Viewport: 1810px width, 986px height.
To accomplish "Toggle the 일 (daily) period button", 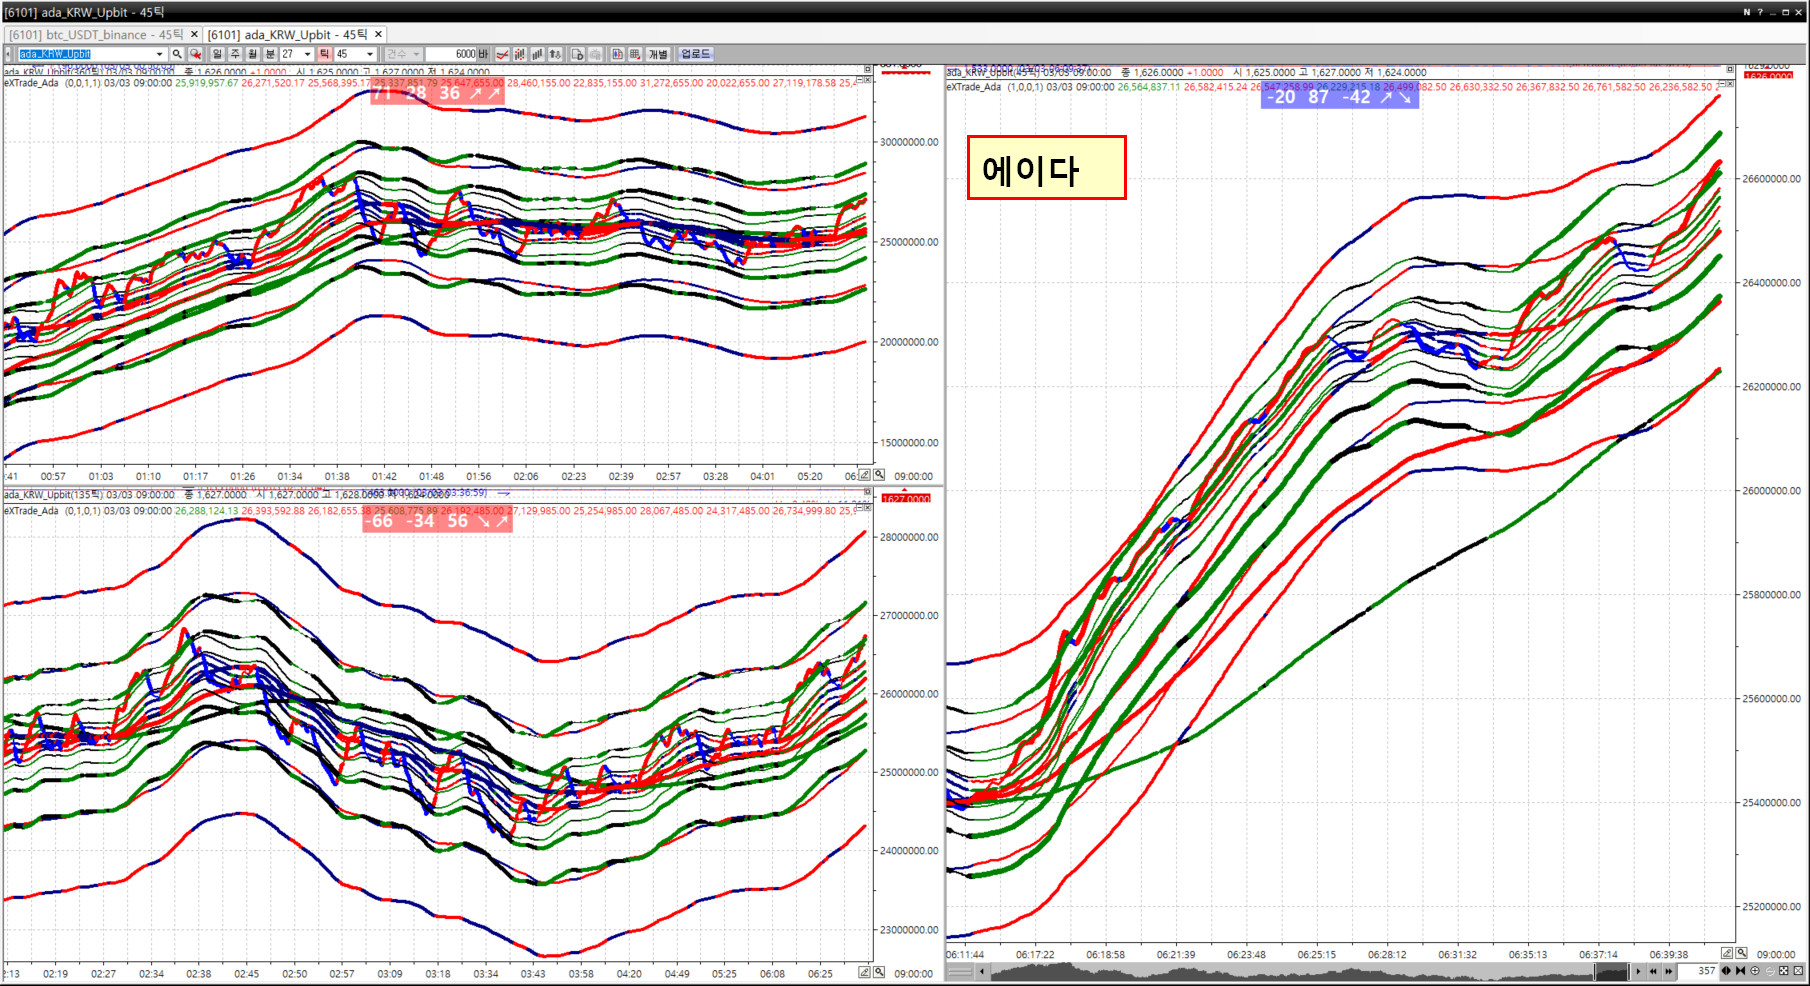I will click(217, 54).
